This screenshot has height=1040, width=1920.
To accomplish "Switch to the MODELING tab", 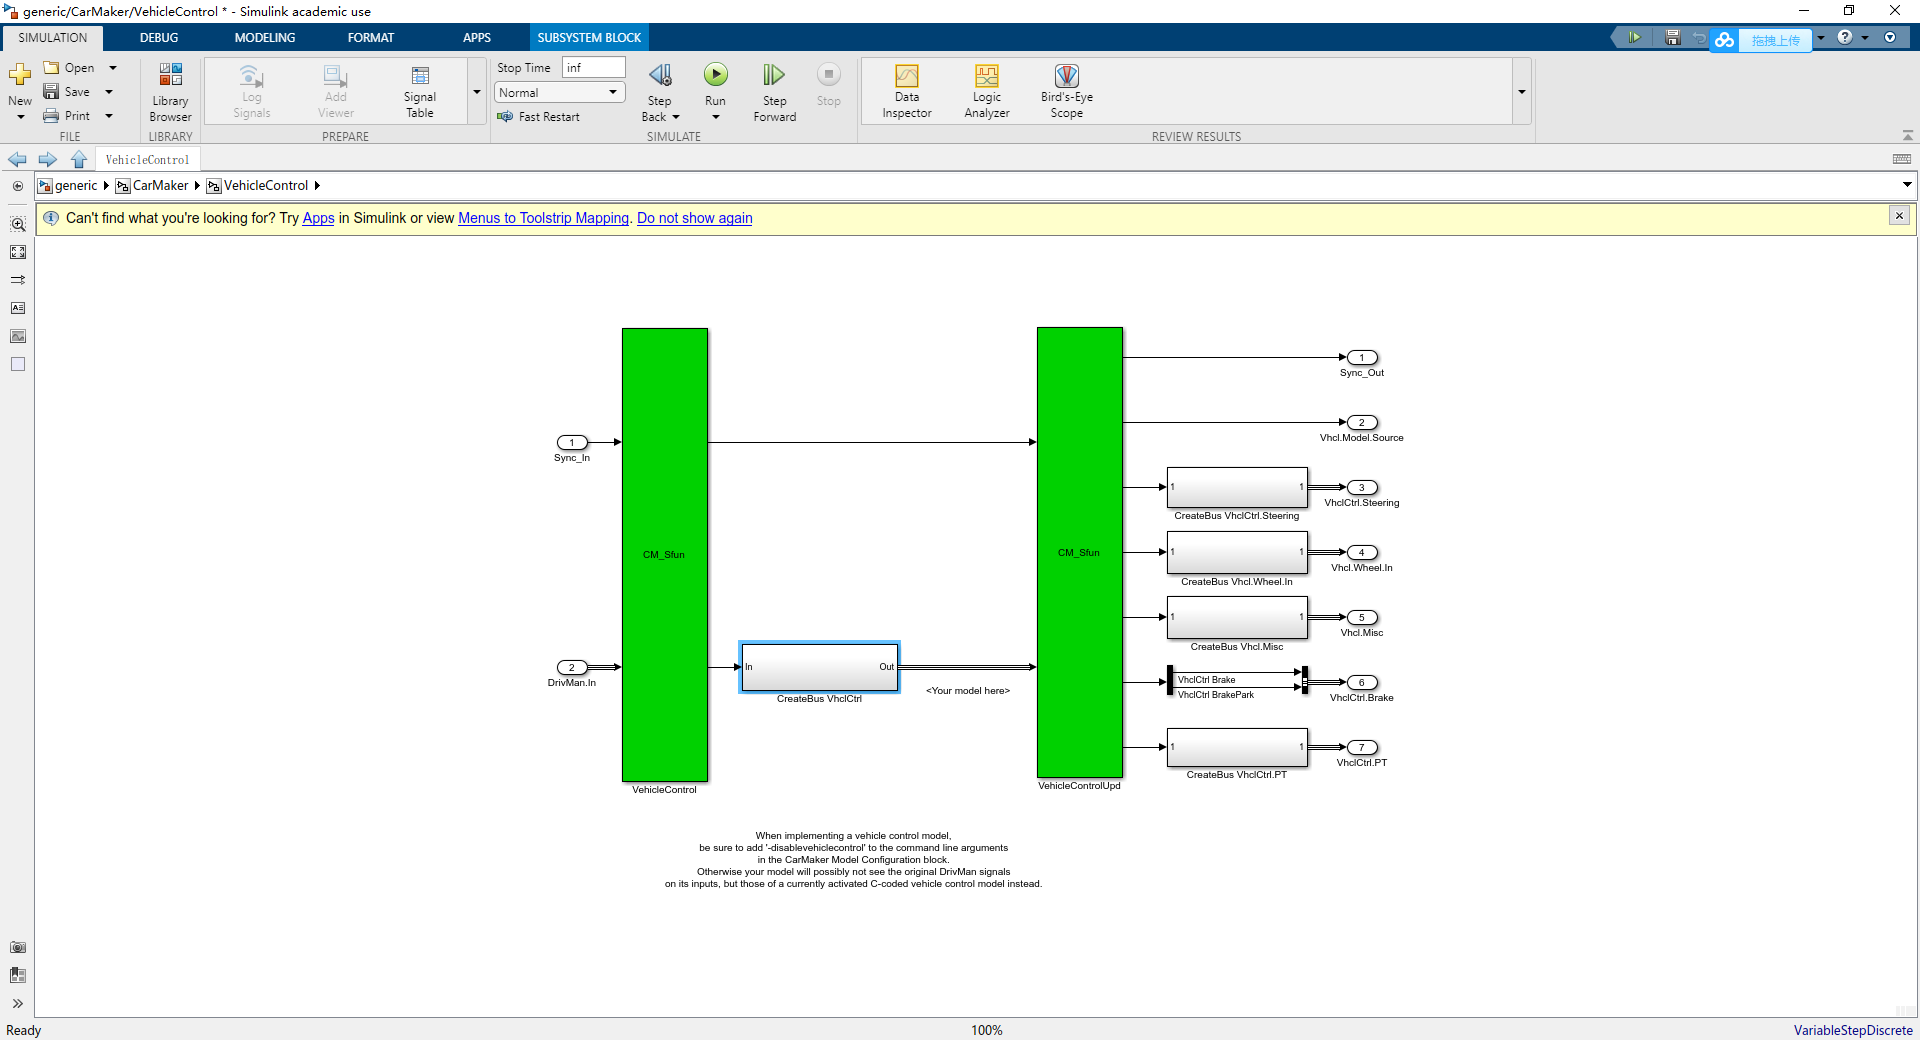I will 265,38.
